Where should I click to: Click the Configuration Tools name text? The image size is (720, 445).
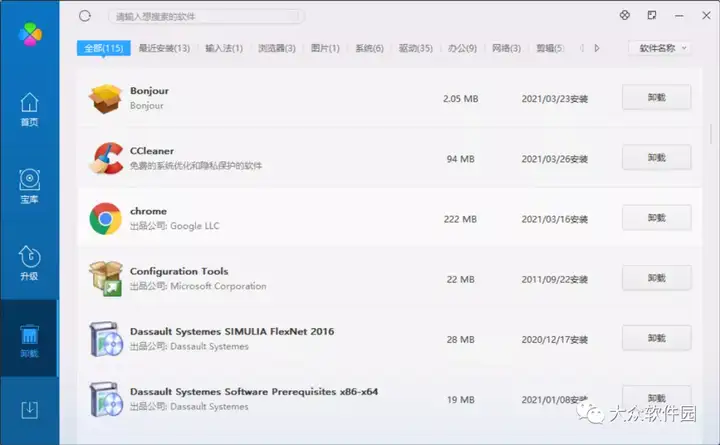coord(179,271)
